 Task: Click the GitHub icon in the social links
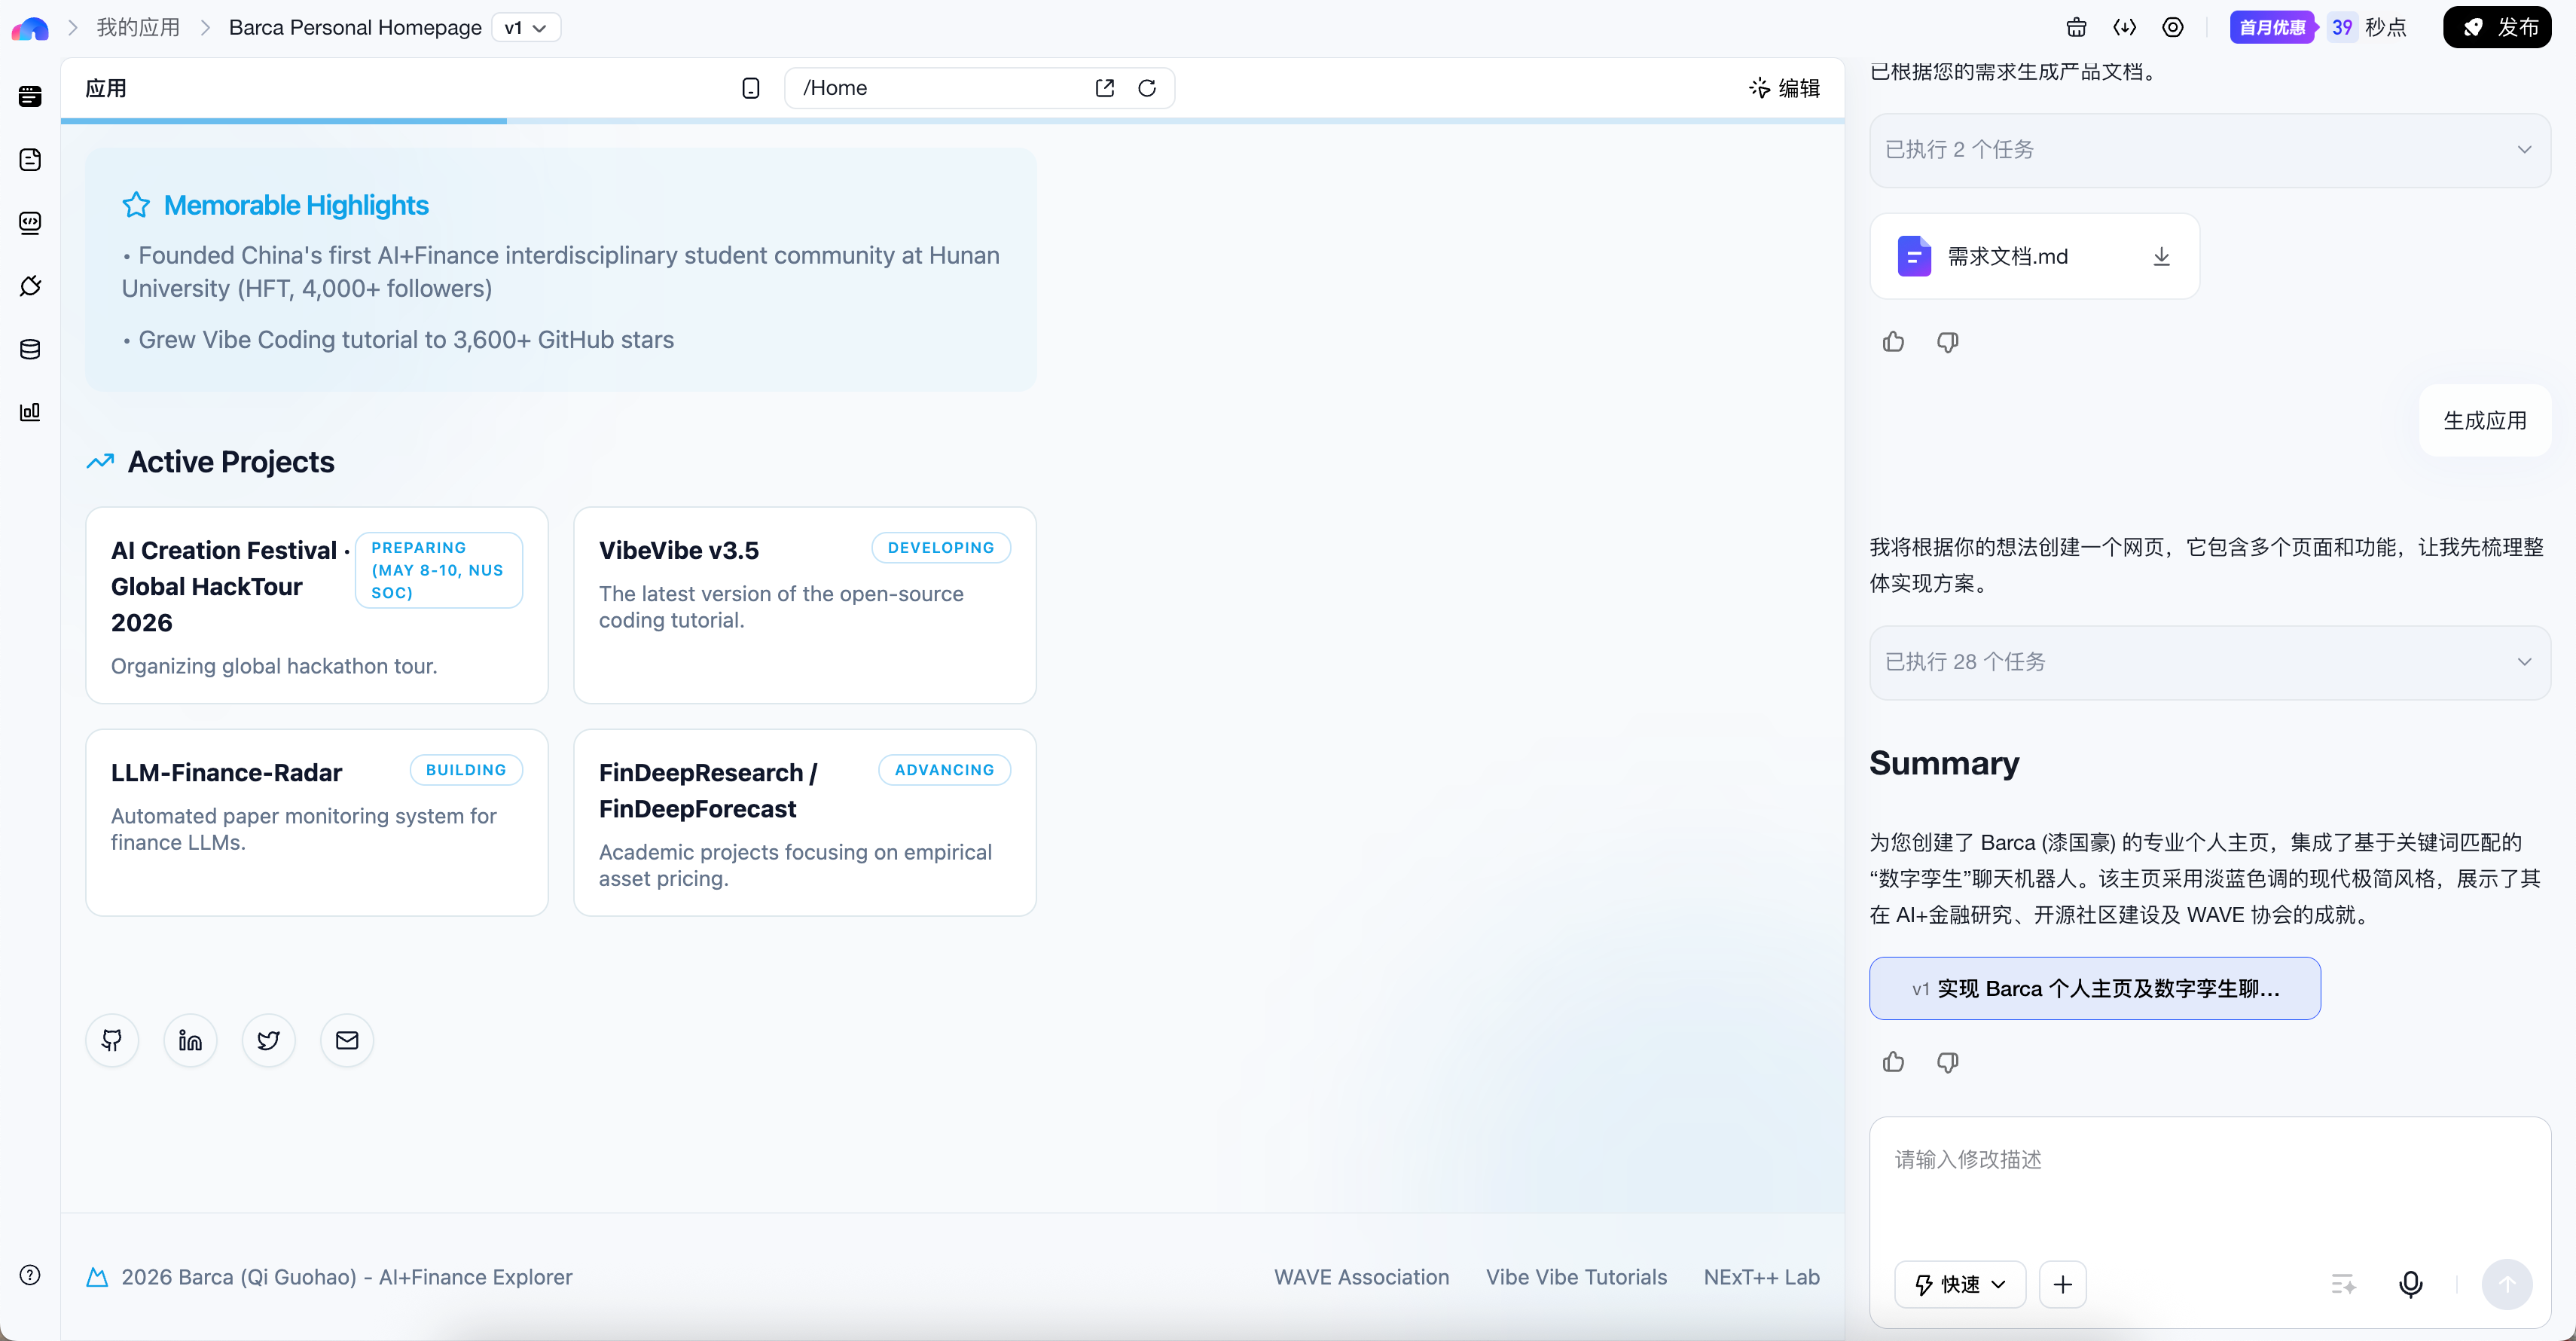112,1040
